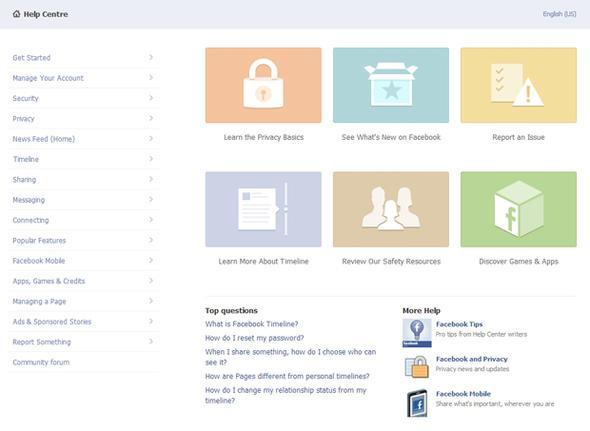Open Managing a Page section
The width and height of the screenshot is (590, 431).
point(39,302)
